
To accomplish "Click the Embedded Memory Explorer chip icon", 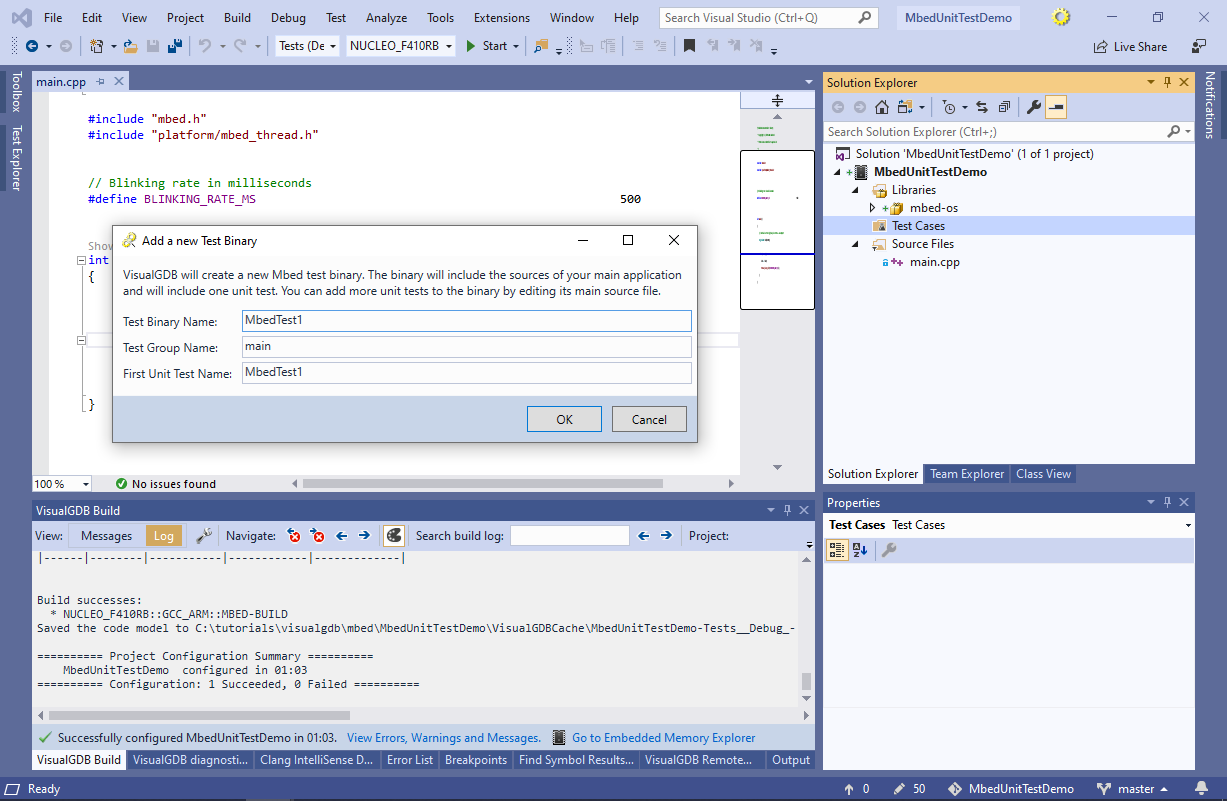I will (x=559, y=738).
